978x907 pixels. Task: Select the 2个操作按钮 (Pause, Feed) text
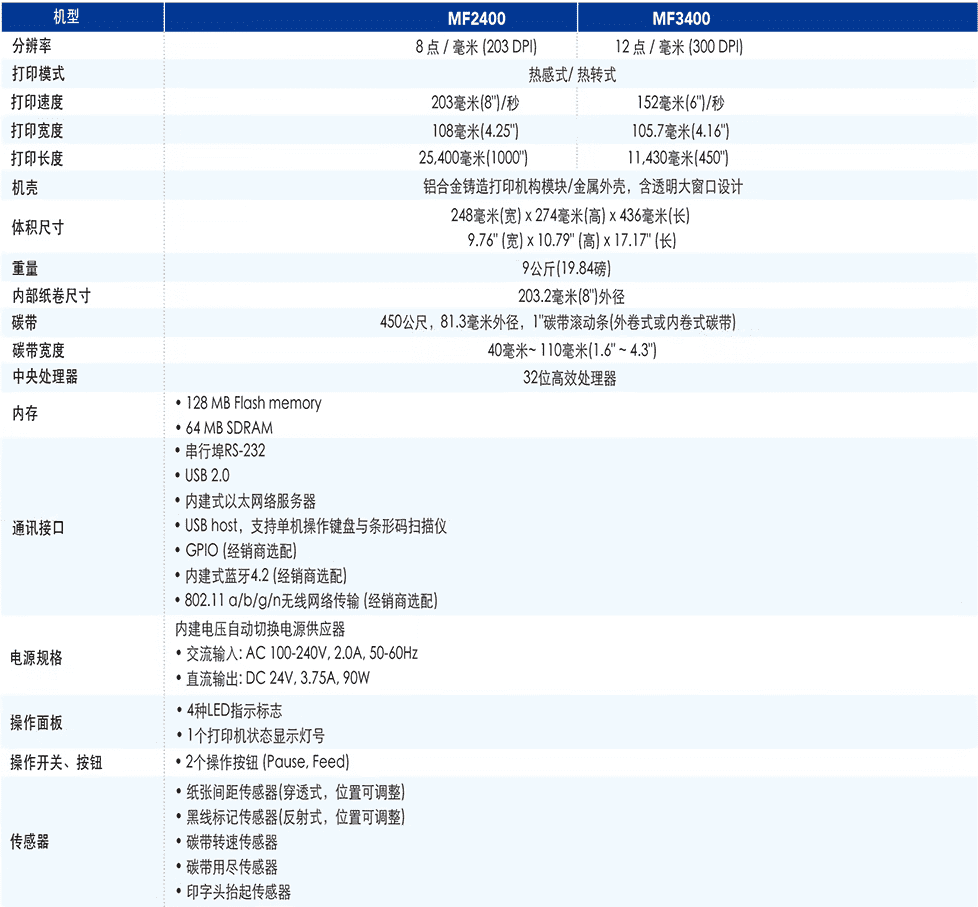pos(267,762)
